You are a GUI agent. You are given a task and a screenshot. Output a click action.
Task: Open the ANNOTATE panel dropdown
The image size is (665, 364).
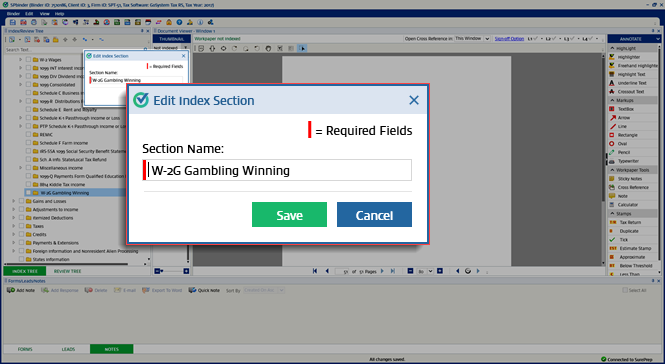pos(658,39)
